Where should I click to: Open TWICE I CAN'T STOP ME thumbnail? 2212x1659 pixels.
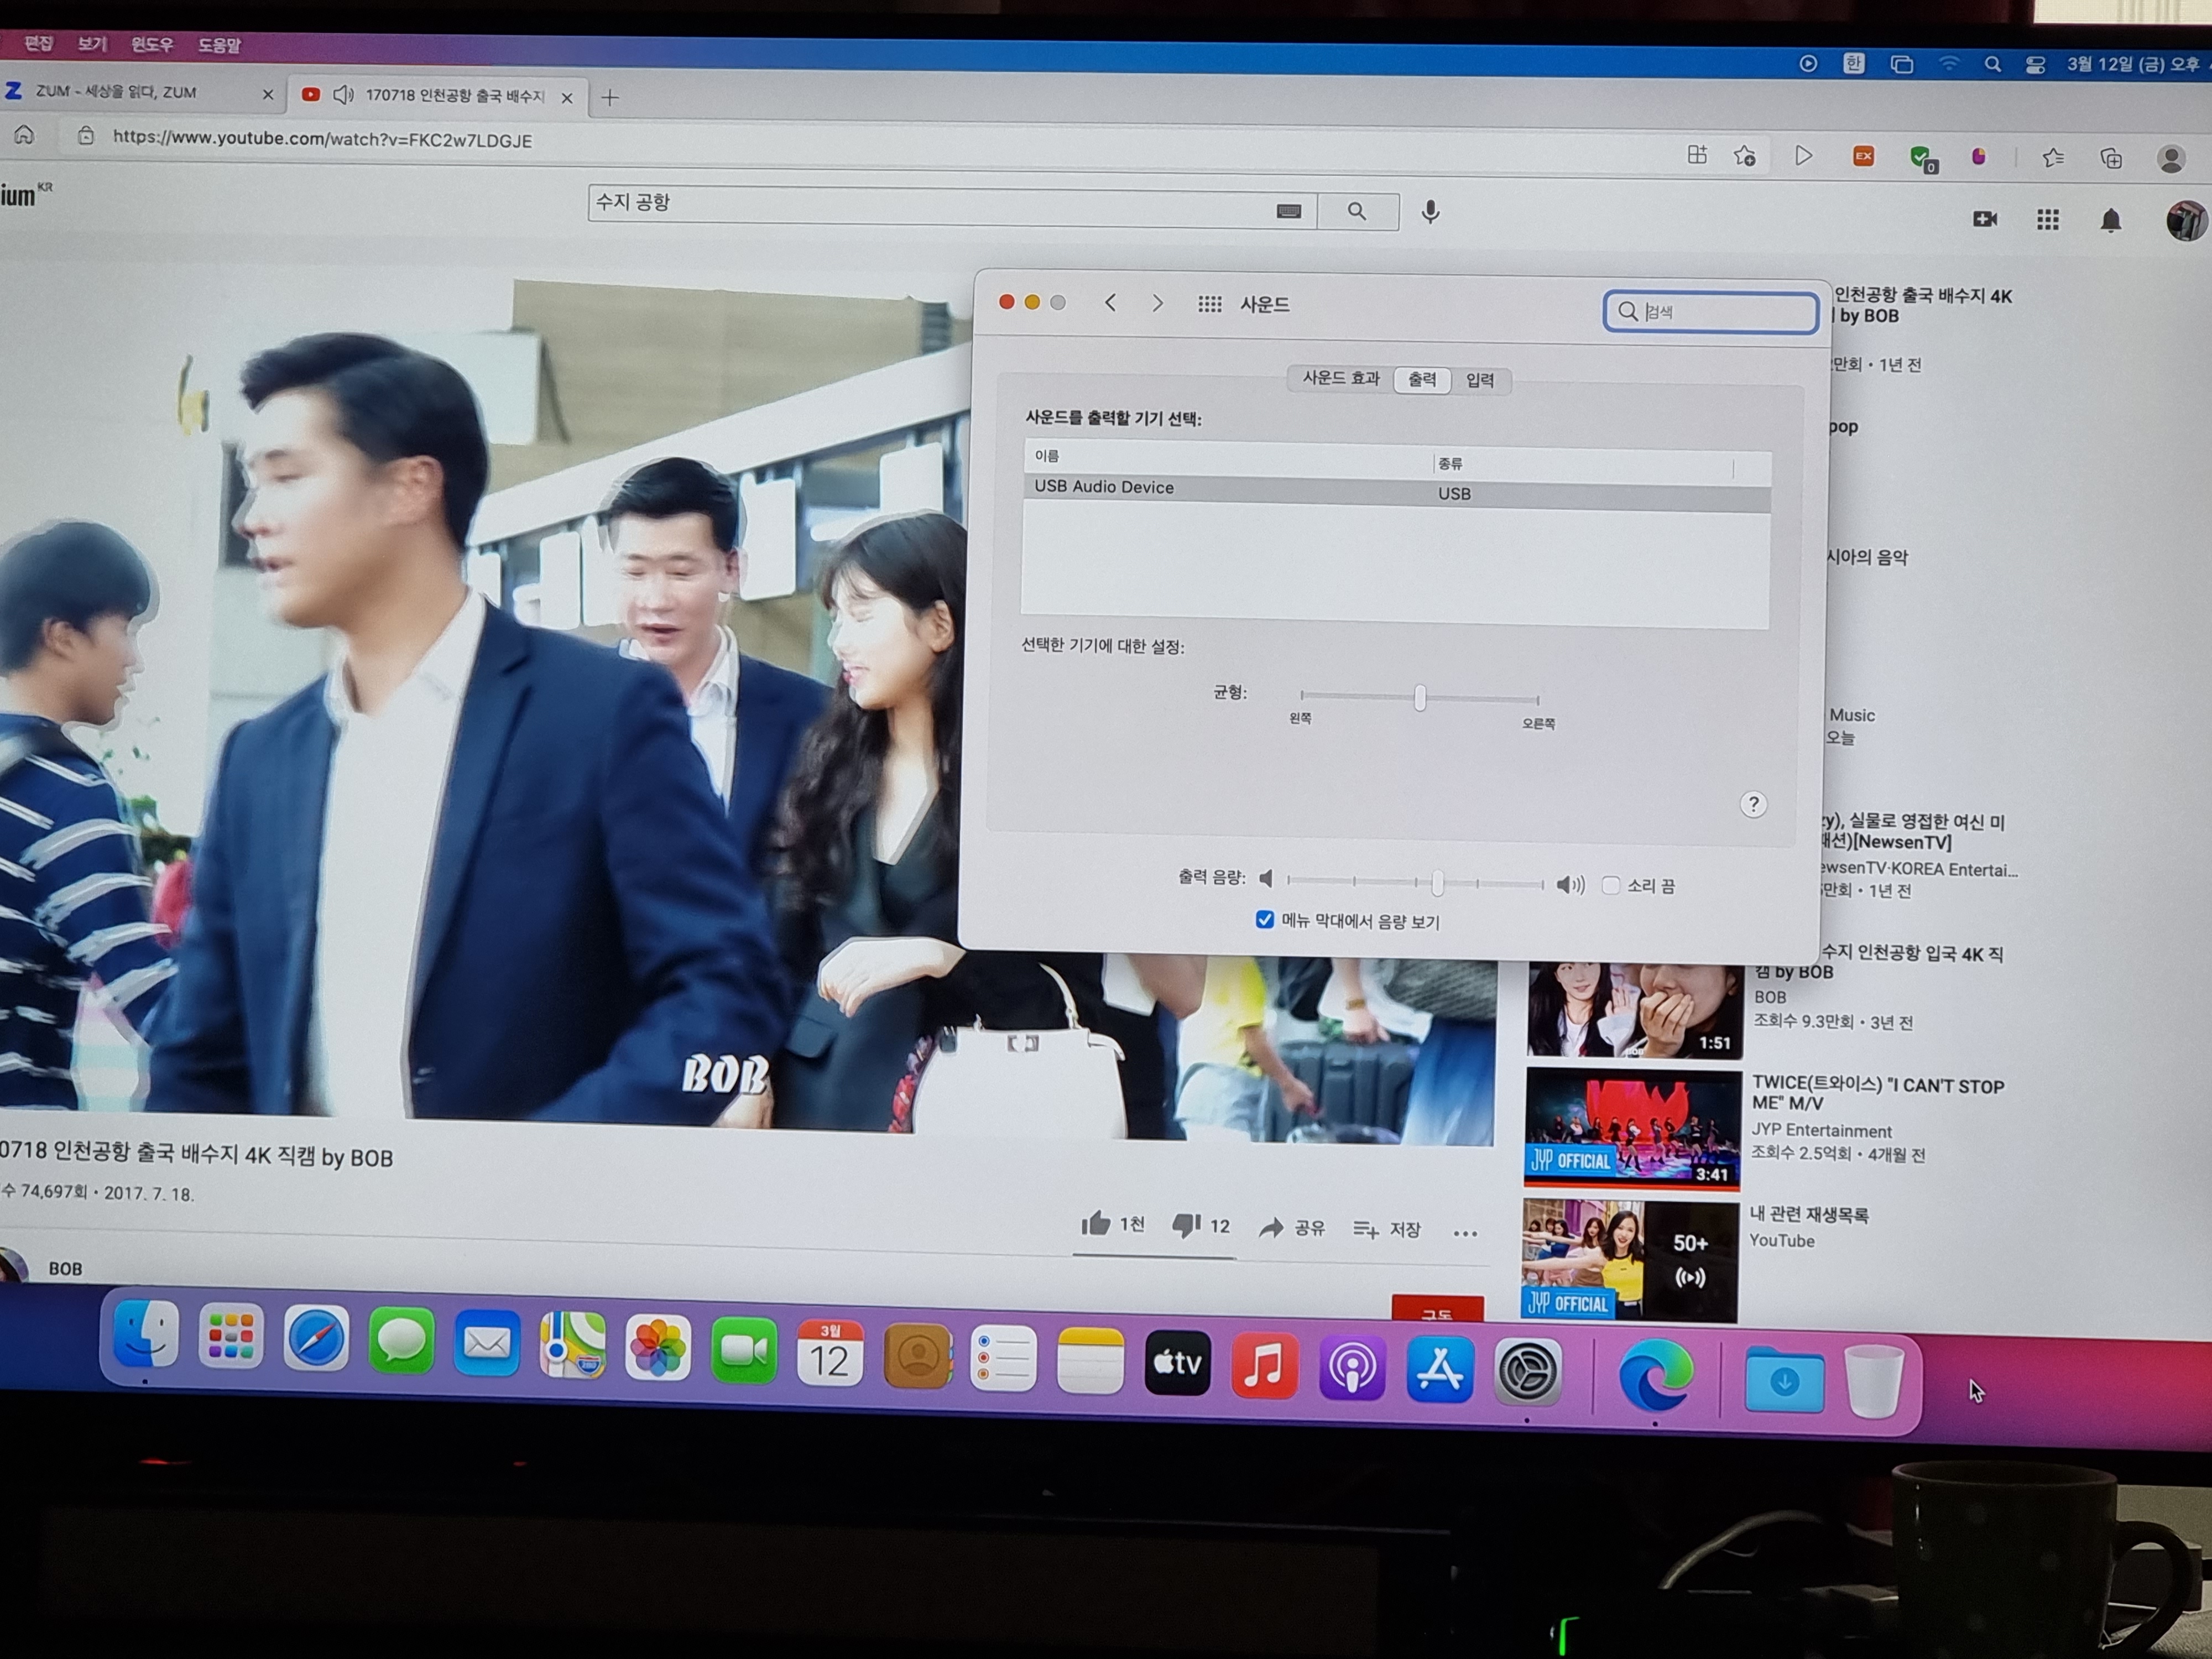(x=1632, y=1128)
